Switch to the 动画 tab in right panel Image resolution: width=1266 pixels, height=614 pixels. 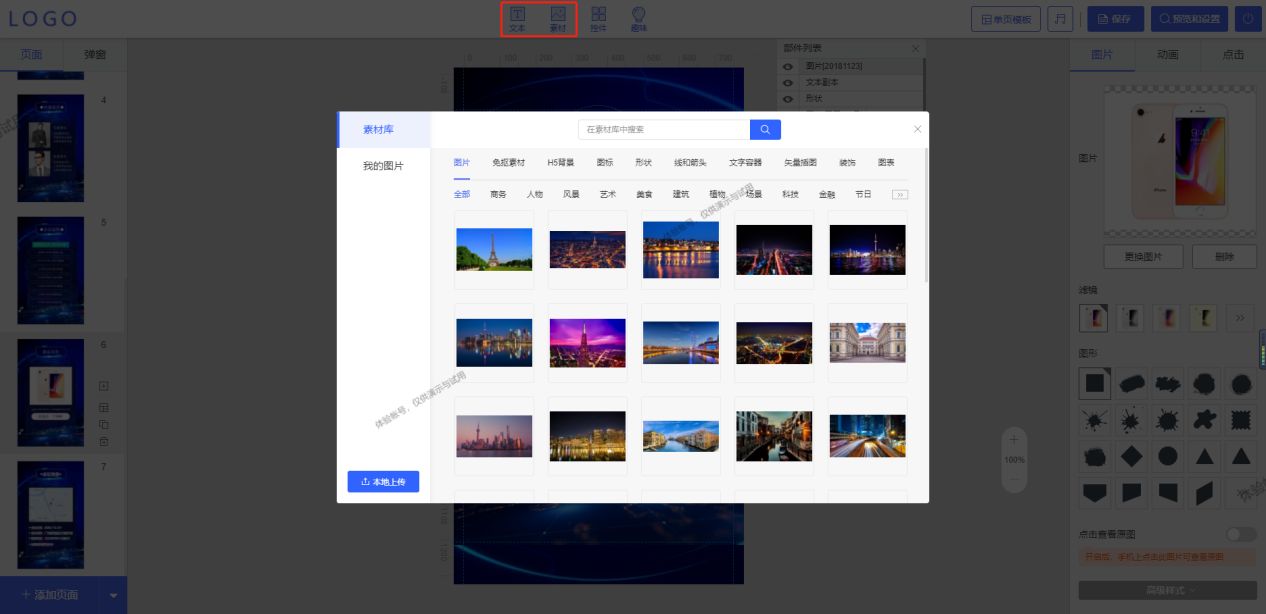point(1168,55)
